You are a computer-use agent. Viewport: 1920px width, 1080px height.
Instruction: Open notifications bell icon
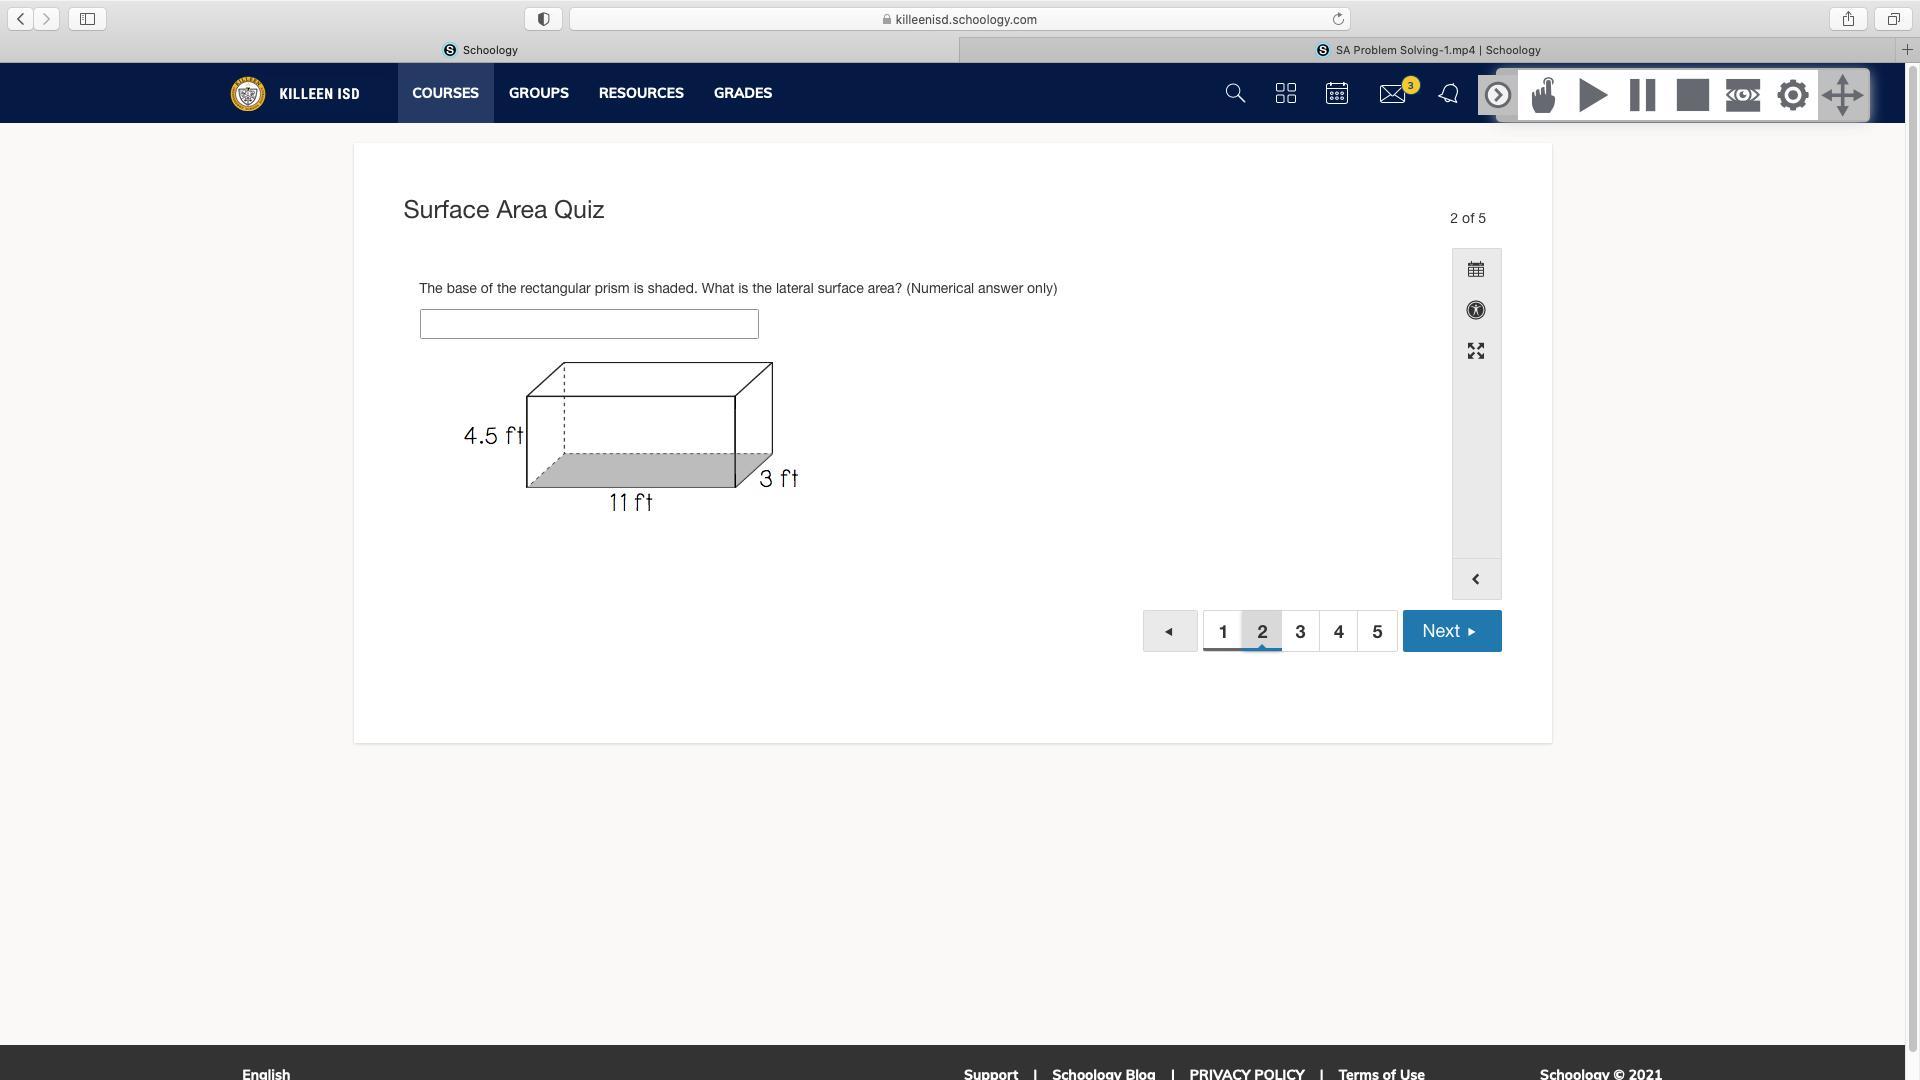1448,94
